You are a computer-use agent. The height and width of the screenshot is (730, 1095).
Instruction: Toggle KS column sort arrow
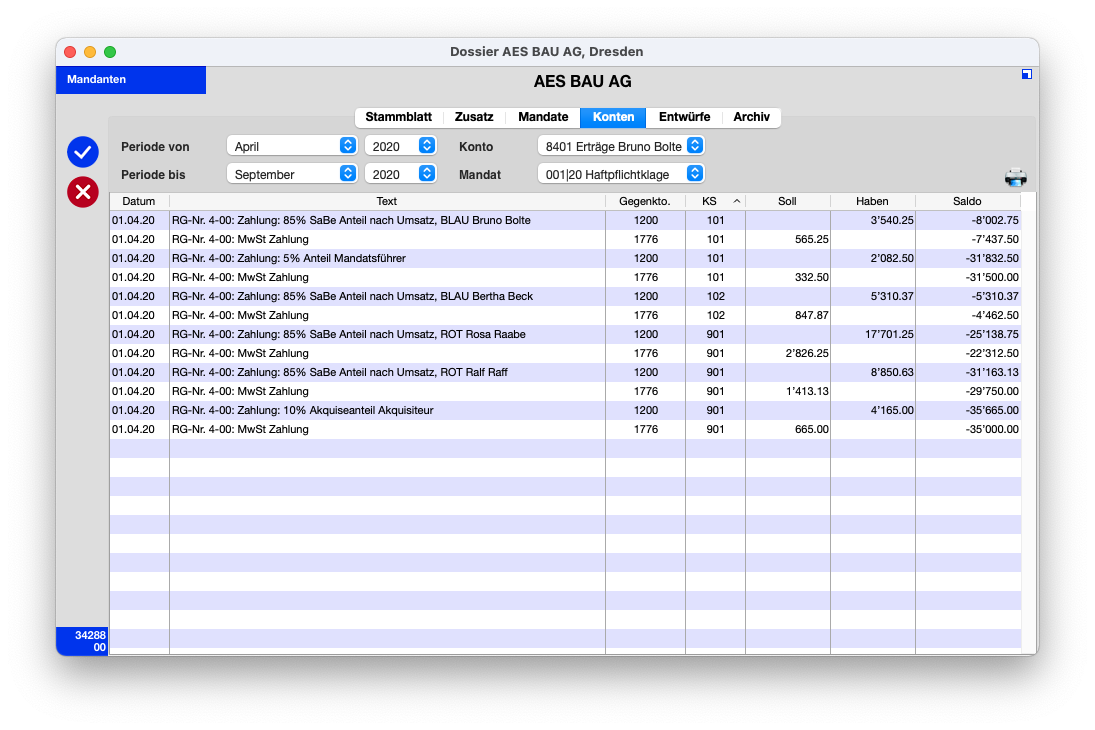pyautogui.click(x=737, y=201)
